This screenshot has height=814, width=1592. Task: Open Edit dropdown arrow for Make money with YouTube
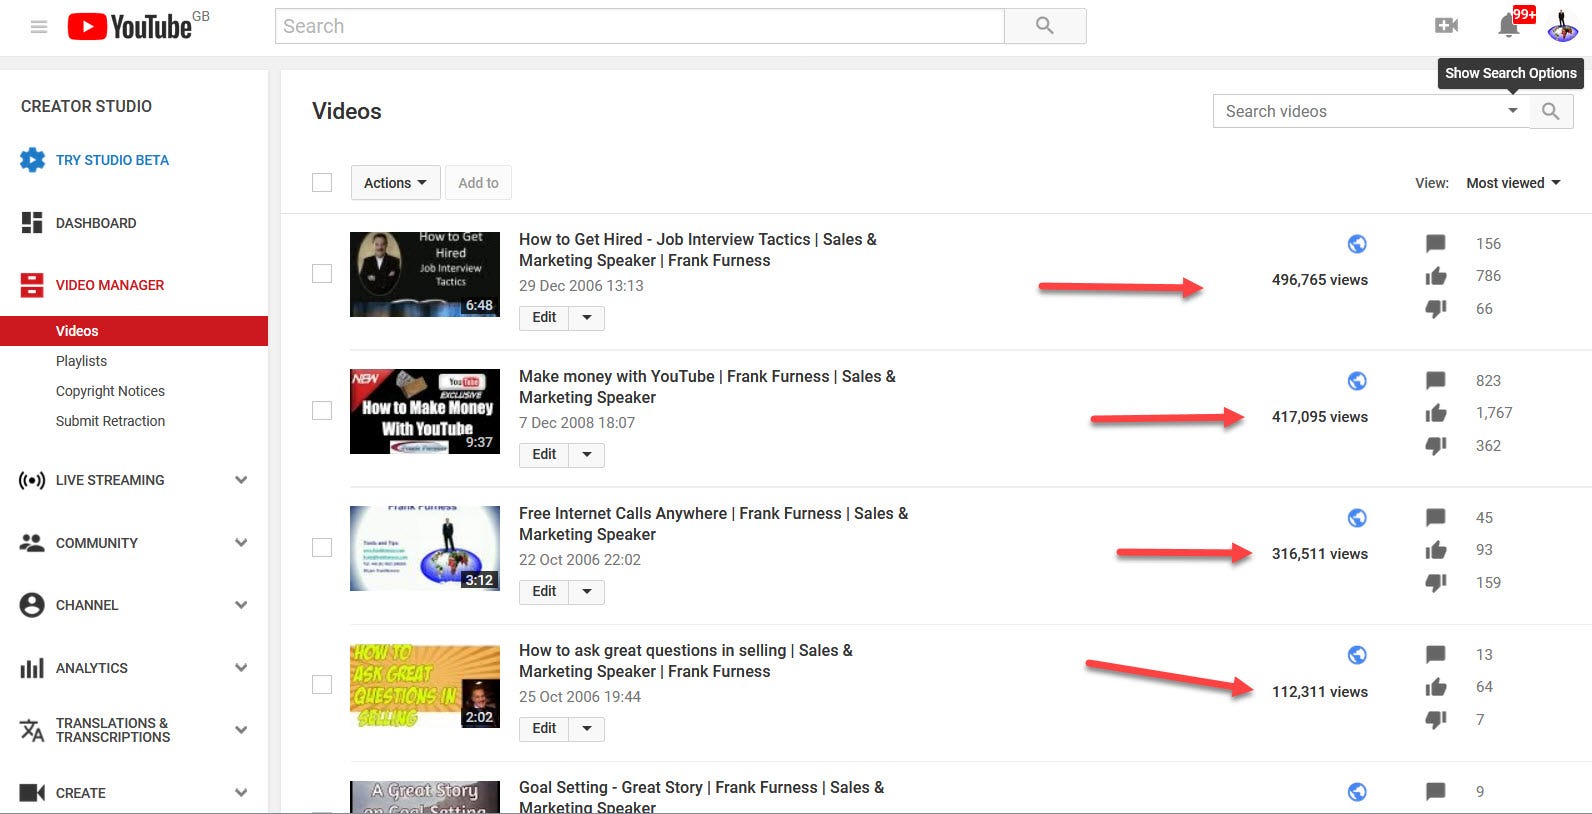[x=587, y=455]
